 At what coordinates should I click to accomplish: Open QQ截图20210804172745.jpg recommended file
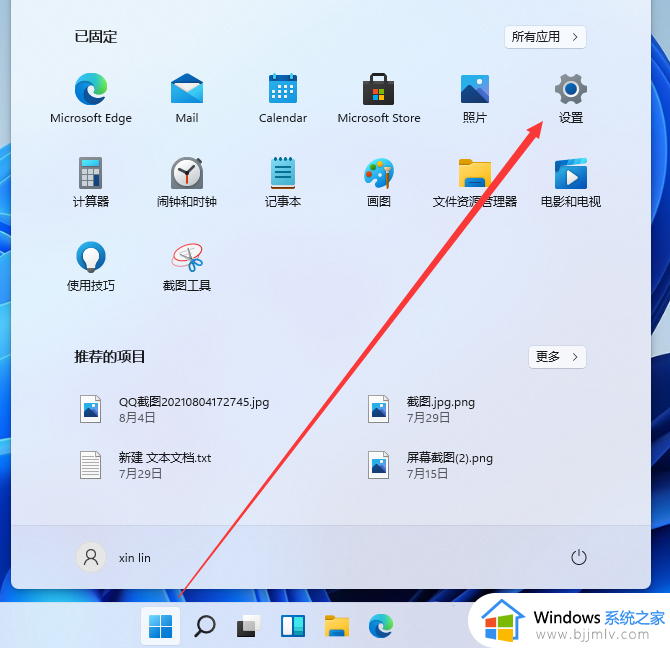[x=174, y=409]
